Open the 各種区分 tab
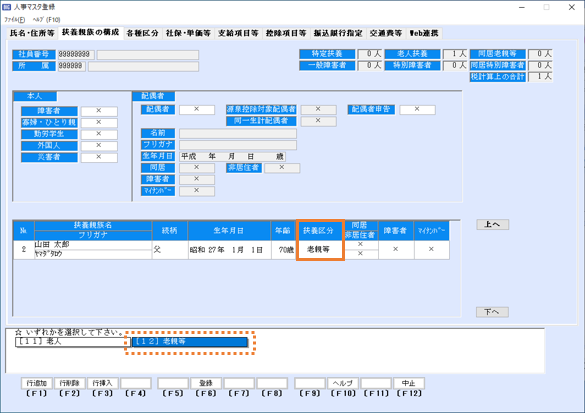This screenshot has width=585, height=413. point(142,33)
